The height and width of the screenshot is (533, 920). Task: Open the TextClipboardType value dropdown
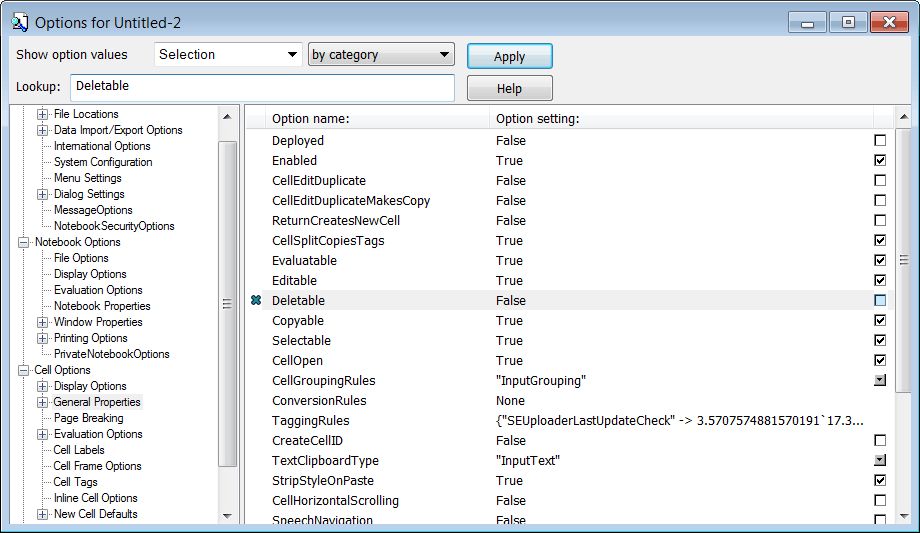pyautogui.click(x=880, y=460)
